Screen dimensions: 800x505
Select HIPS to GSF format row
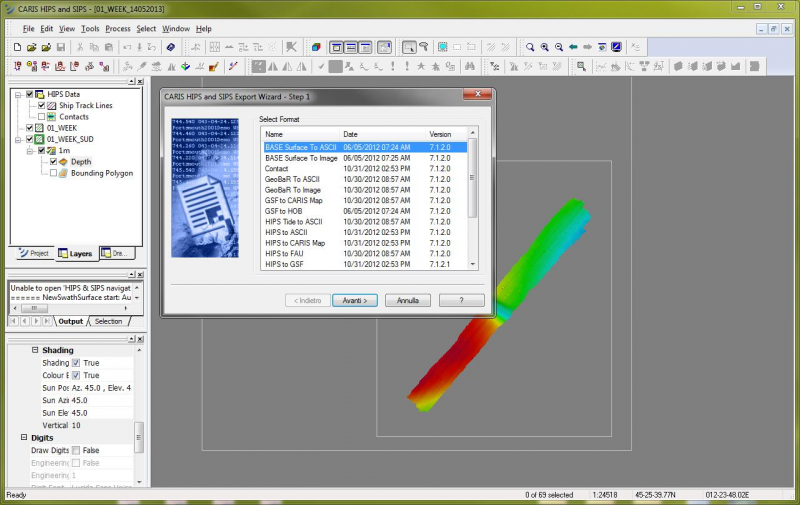point(364,264)
